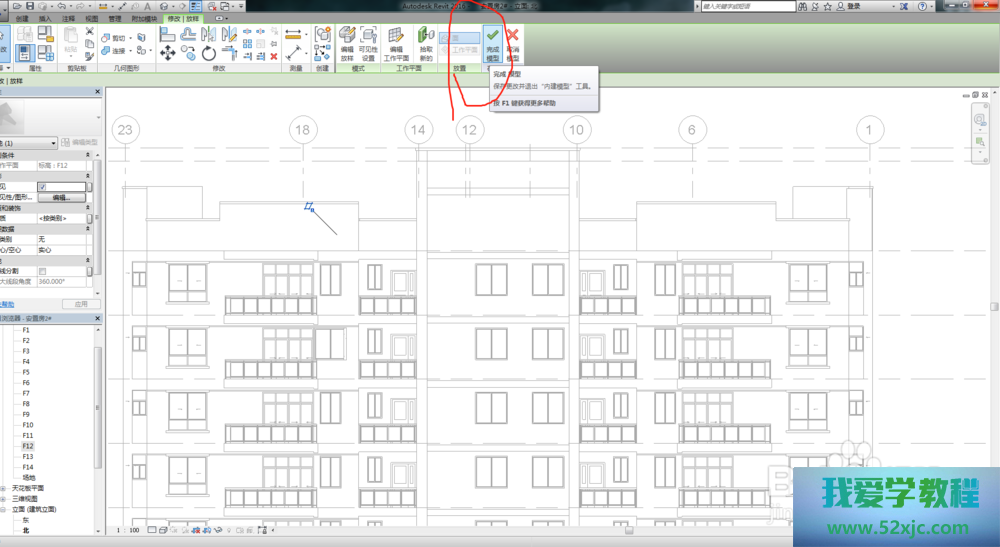The height and width of the screenshot is (547, 1000).
Task: Select the Move tool in Modify panel
Action: coord(165,52)
